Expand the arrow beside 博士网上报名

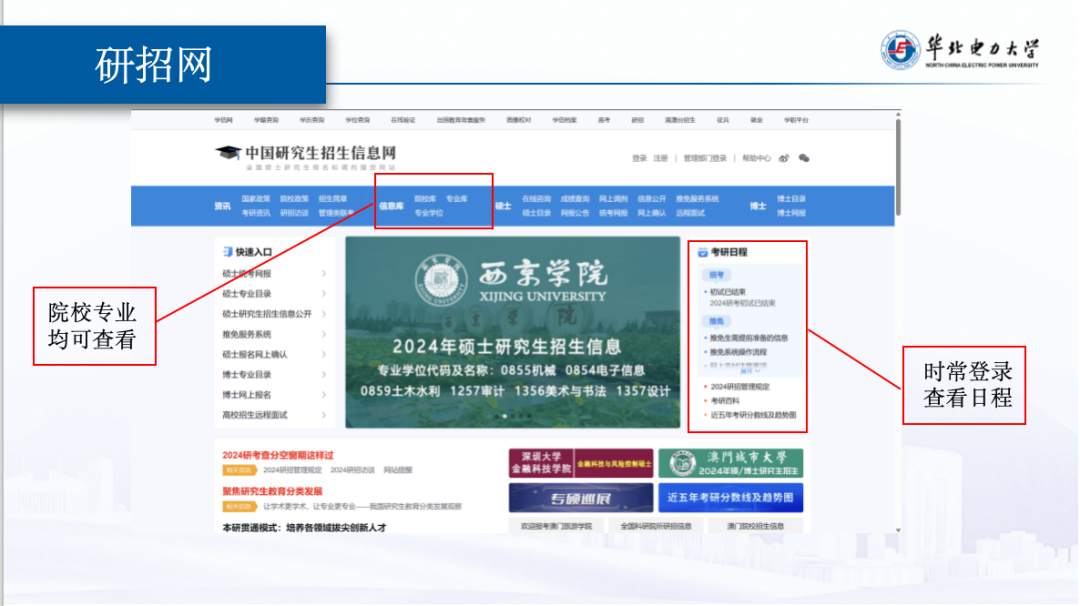324,395
